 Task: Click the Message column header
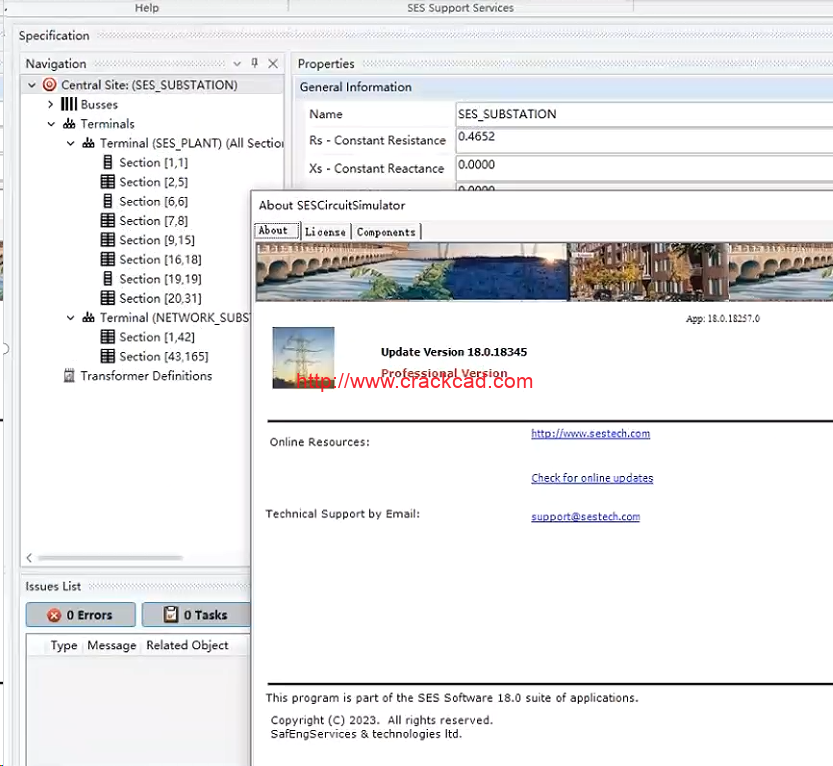[112, 645]
